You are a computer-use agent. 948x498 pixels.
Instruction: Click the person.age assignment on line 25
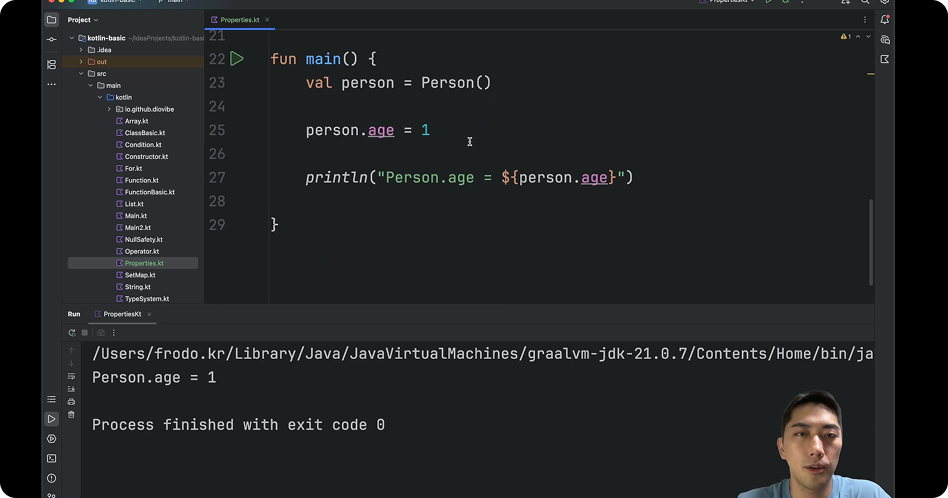coord(367,130)
